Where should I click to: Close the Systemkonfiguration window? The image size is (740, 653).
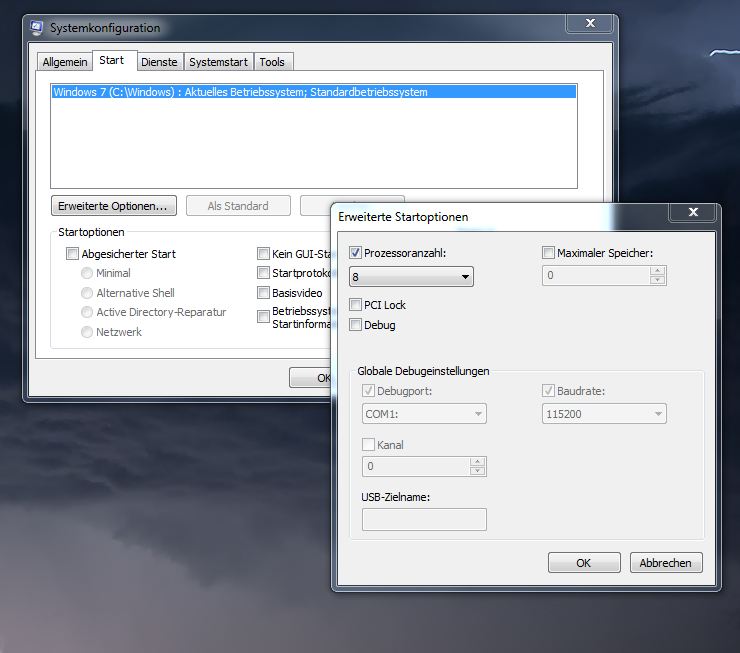[590, 24]
